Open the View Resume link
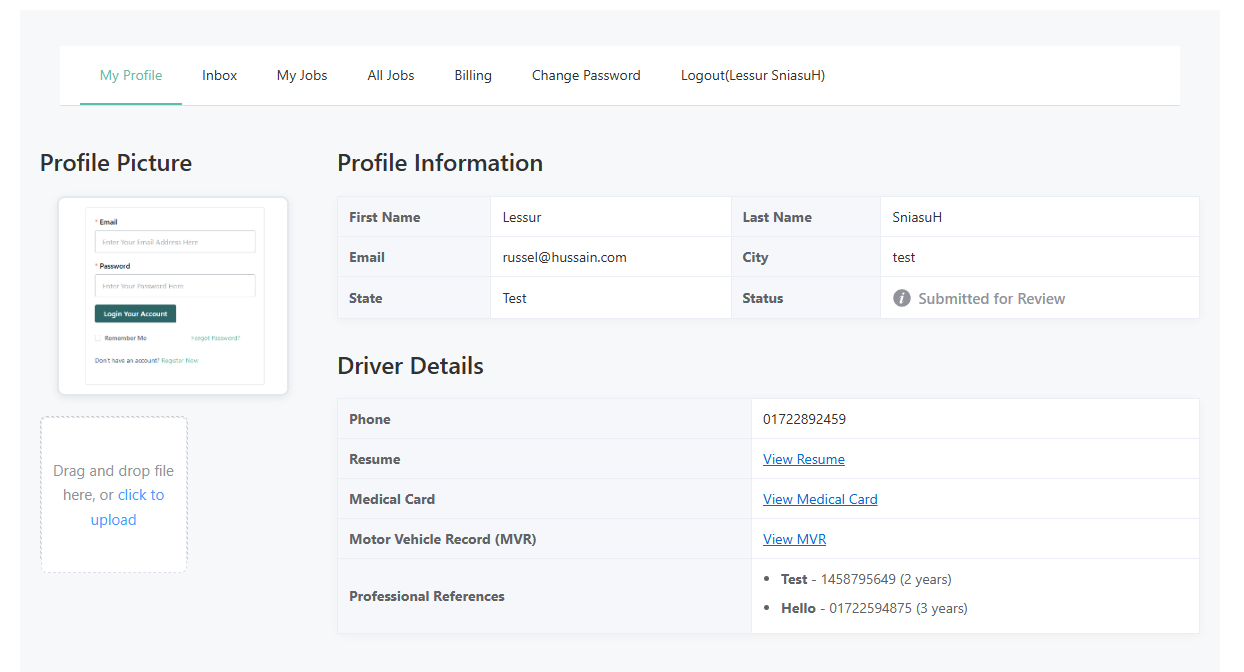The width and height of the screenshot is (1244, 672). click(803, 459)
